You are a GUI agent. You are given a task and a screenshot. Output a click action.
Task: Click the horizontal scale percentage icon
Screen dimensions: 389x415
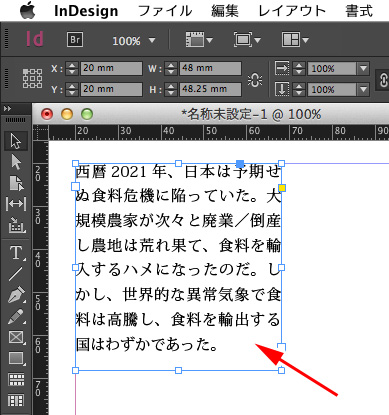click(x=282, y=68)
